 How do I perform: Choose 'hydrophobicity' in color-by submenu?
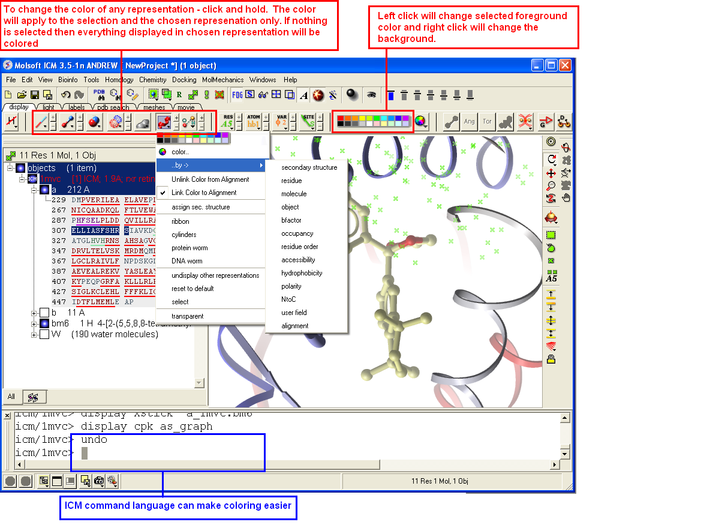[301, 273]
